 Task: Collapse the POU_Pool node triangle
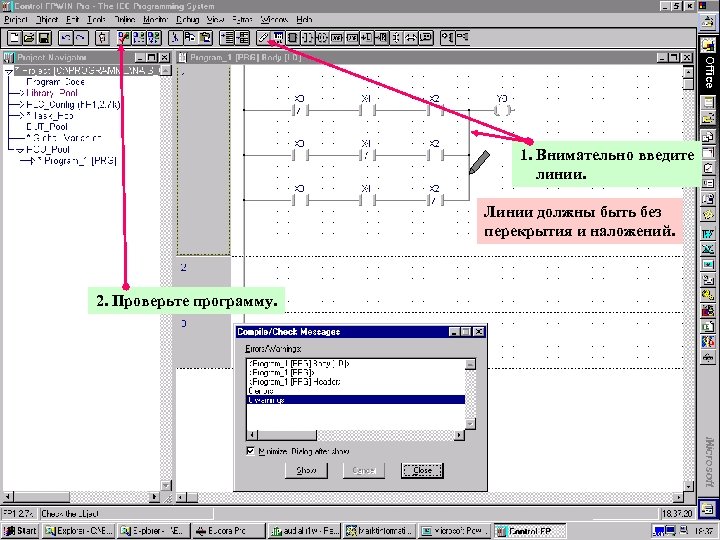20,150
